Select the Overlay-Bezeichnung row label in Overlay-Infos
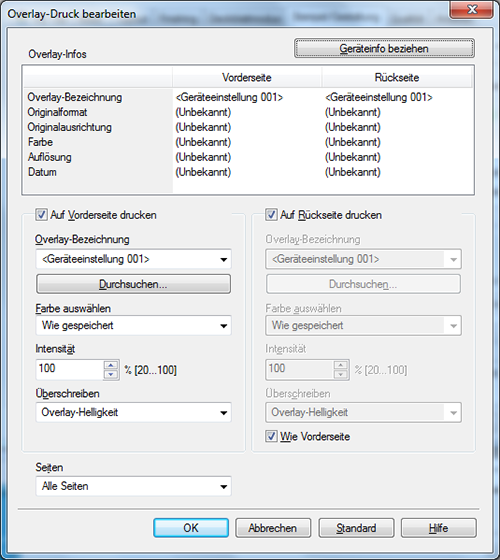Image resolution: width=500 pixels, height=560 pixels. coord(75,97)
